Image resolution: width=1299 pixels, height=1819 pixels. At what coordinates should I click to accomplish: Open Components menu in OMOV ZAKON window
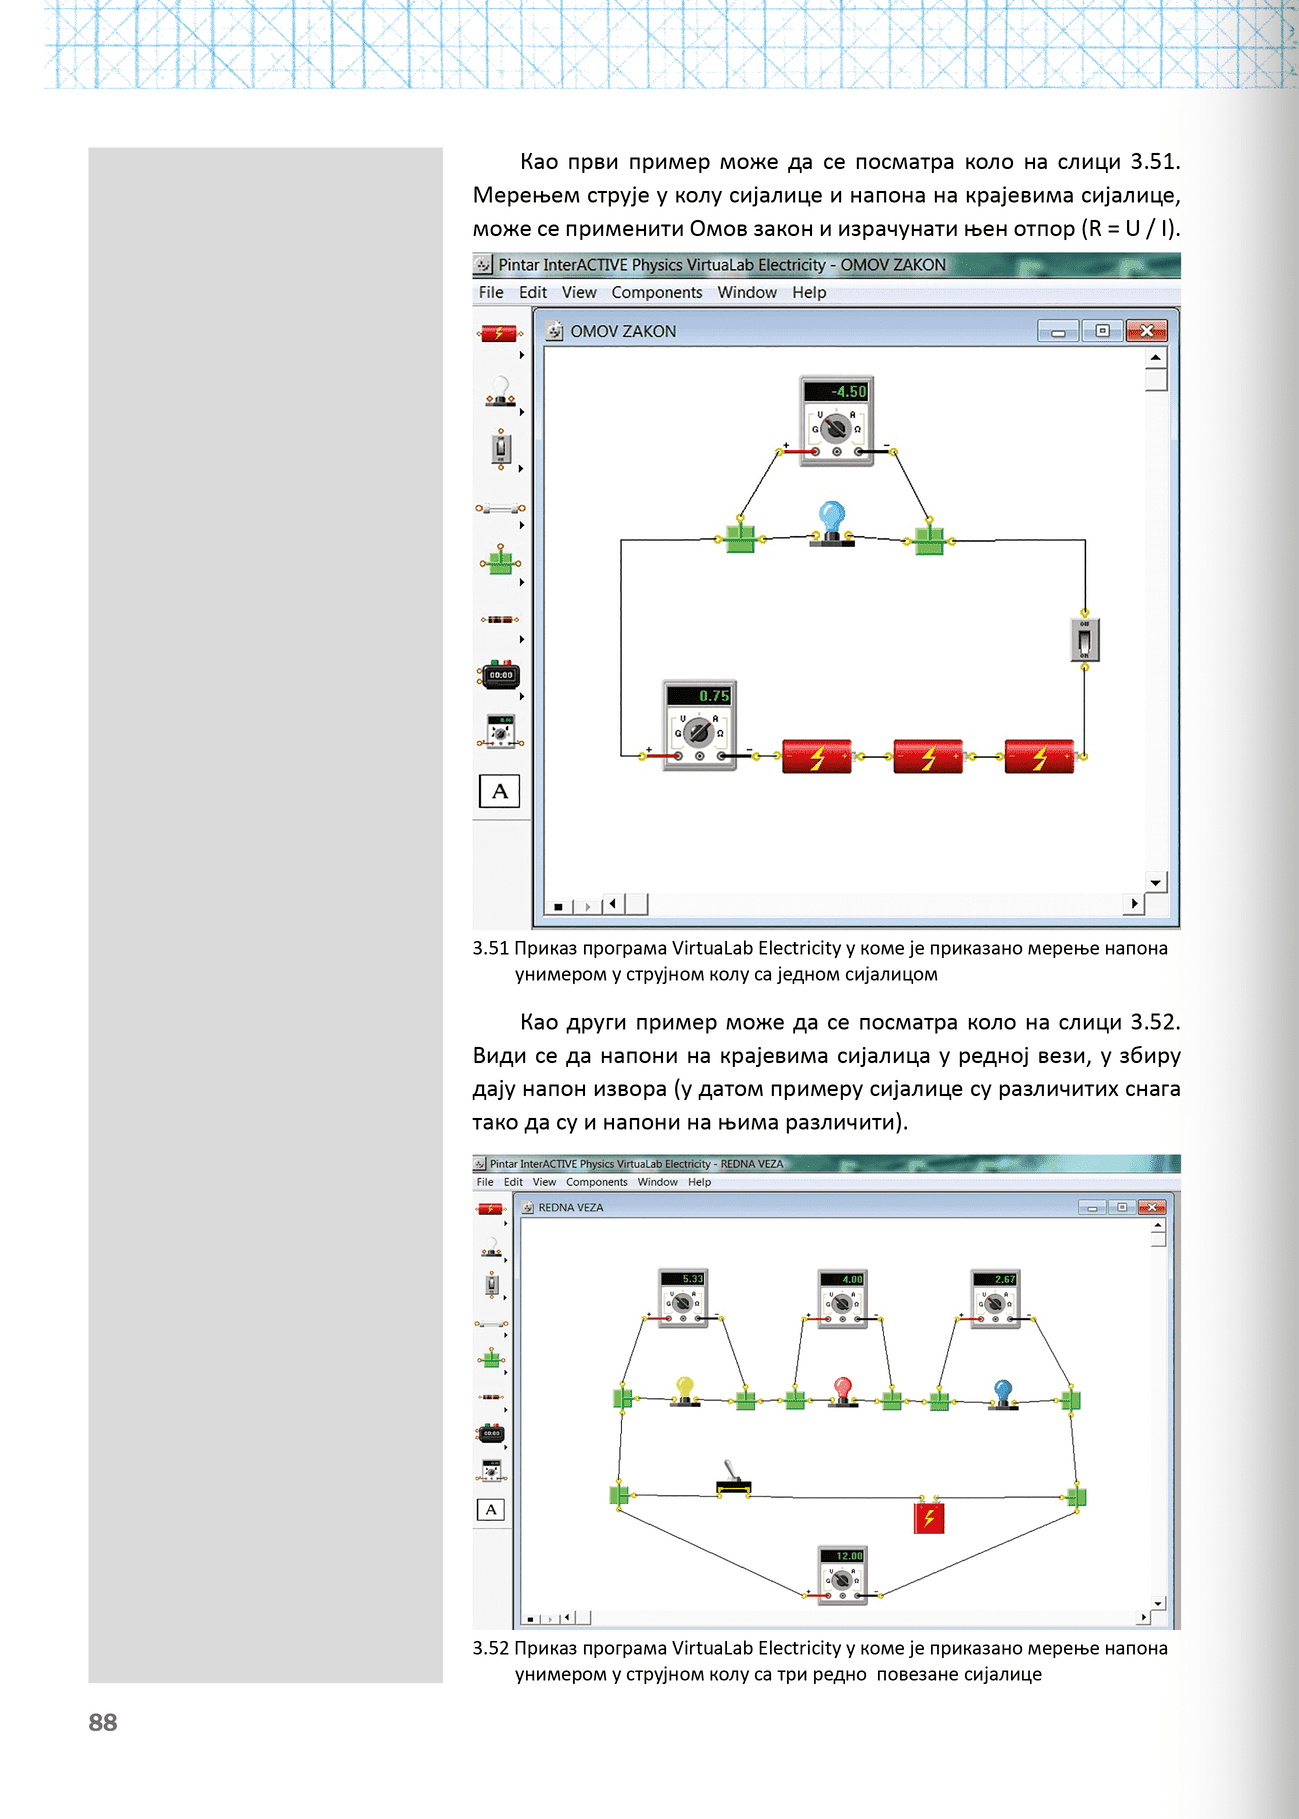coord(657,293)
